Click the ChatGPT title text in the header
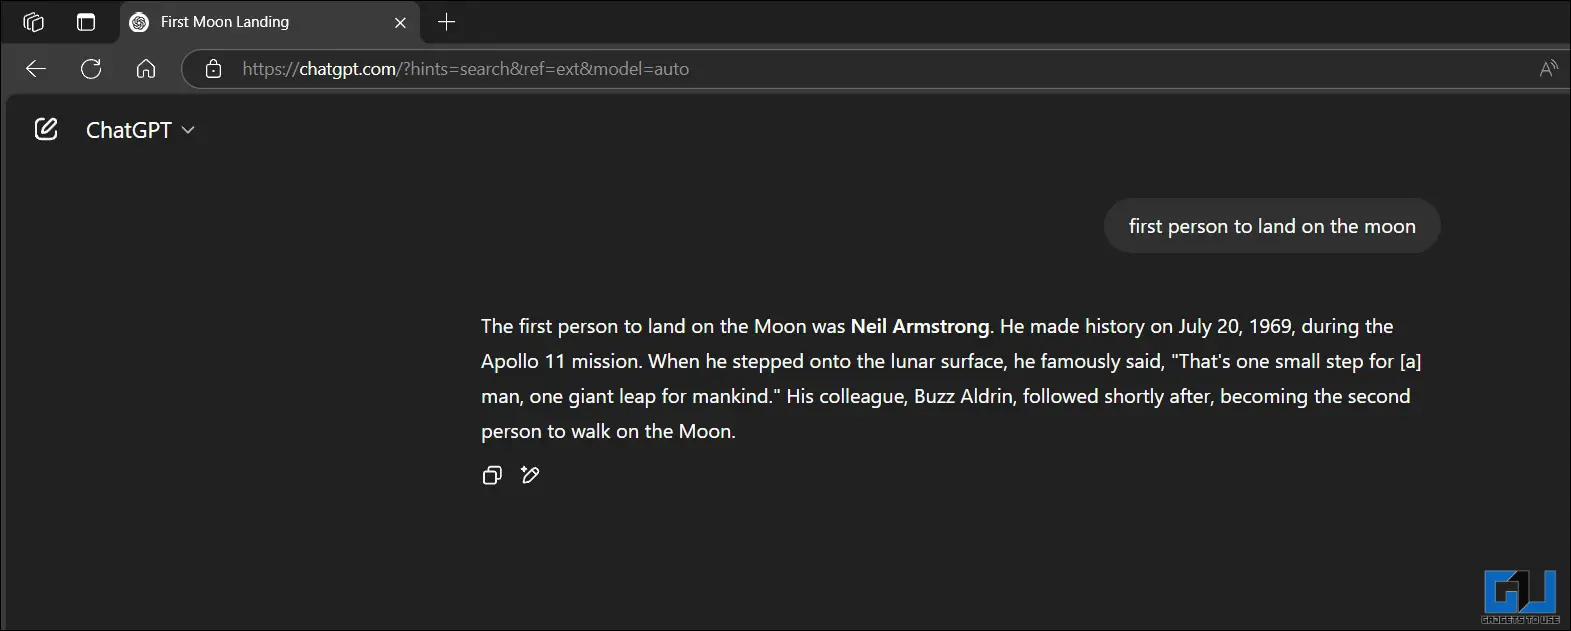Screen dimensions: 1571x631 [x=129, y=130]
